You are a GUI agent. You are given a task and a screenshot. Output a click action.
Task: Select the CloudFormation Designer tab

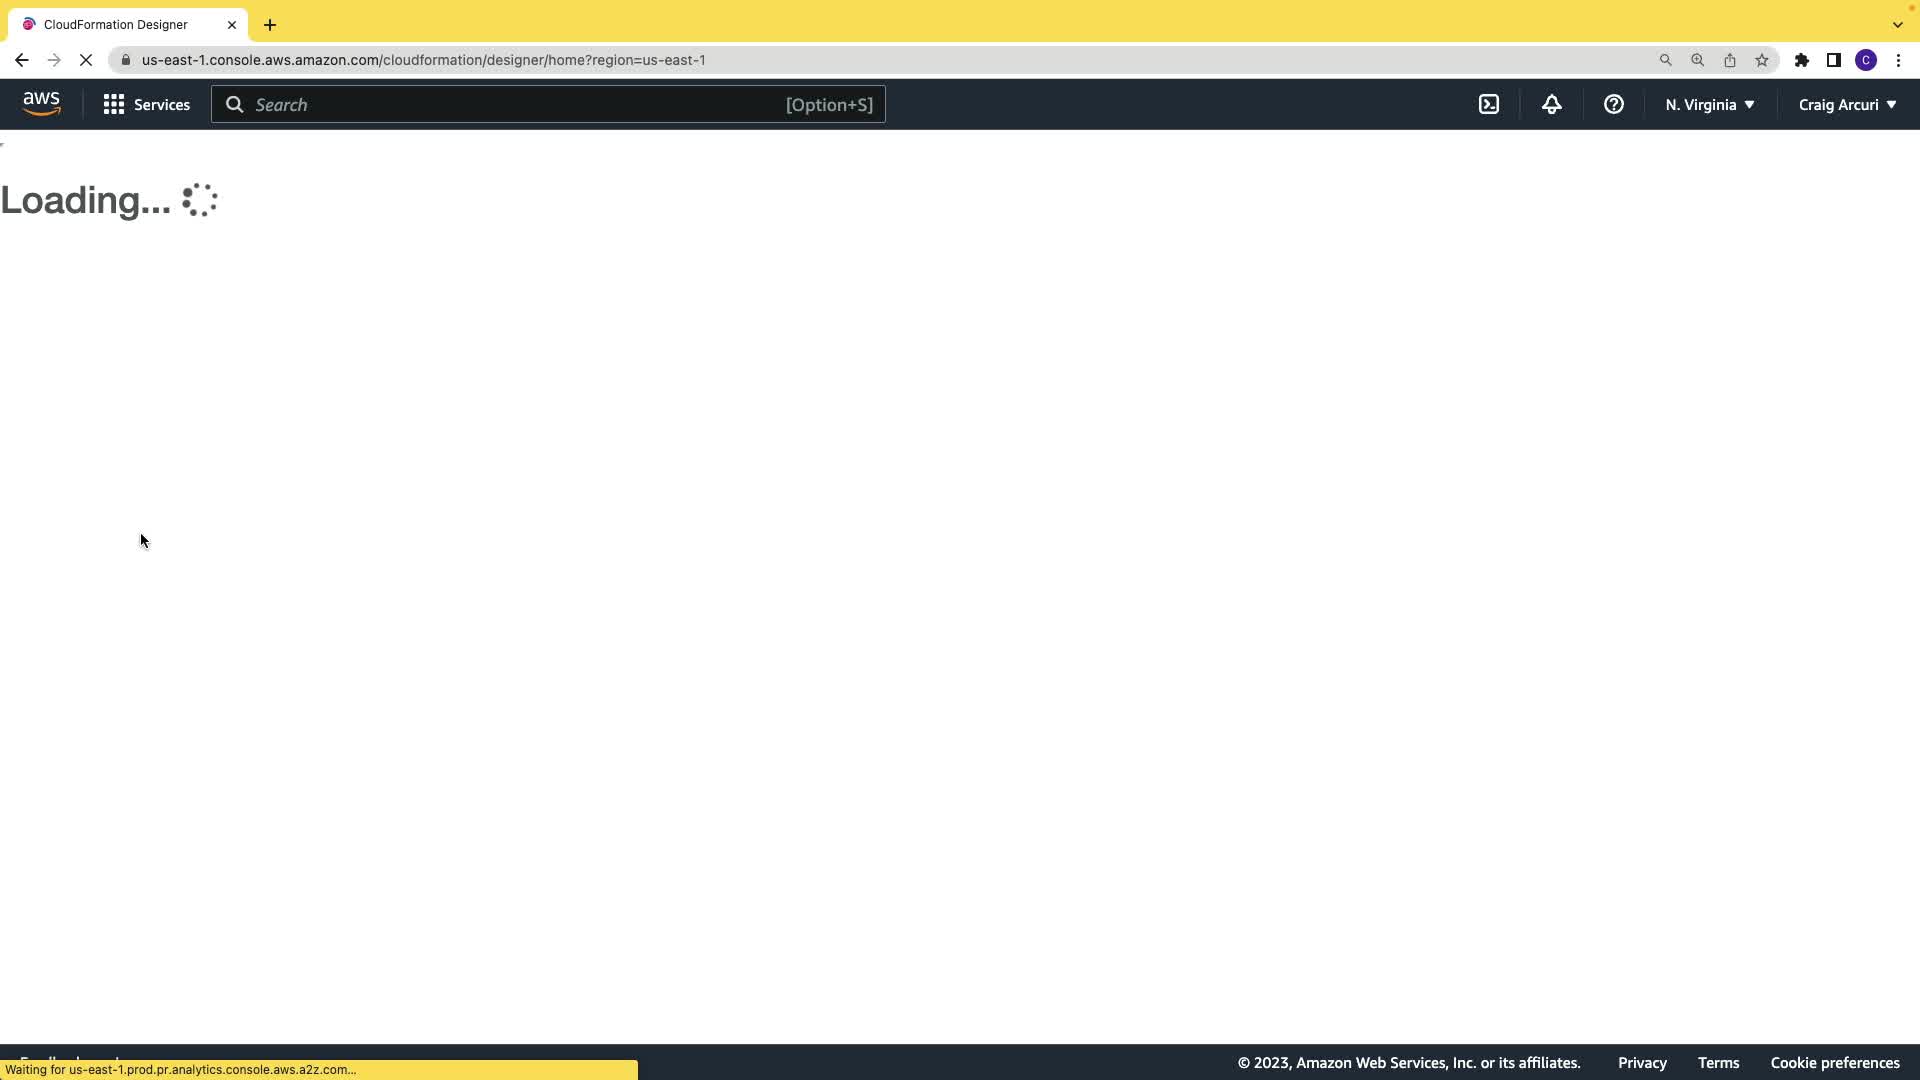115,25
